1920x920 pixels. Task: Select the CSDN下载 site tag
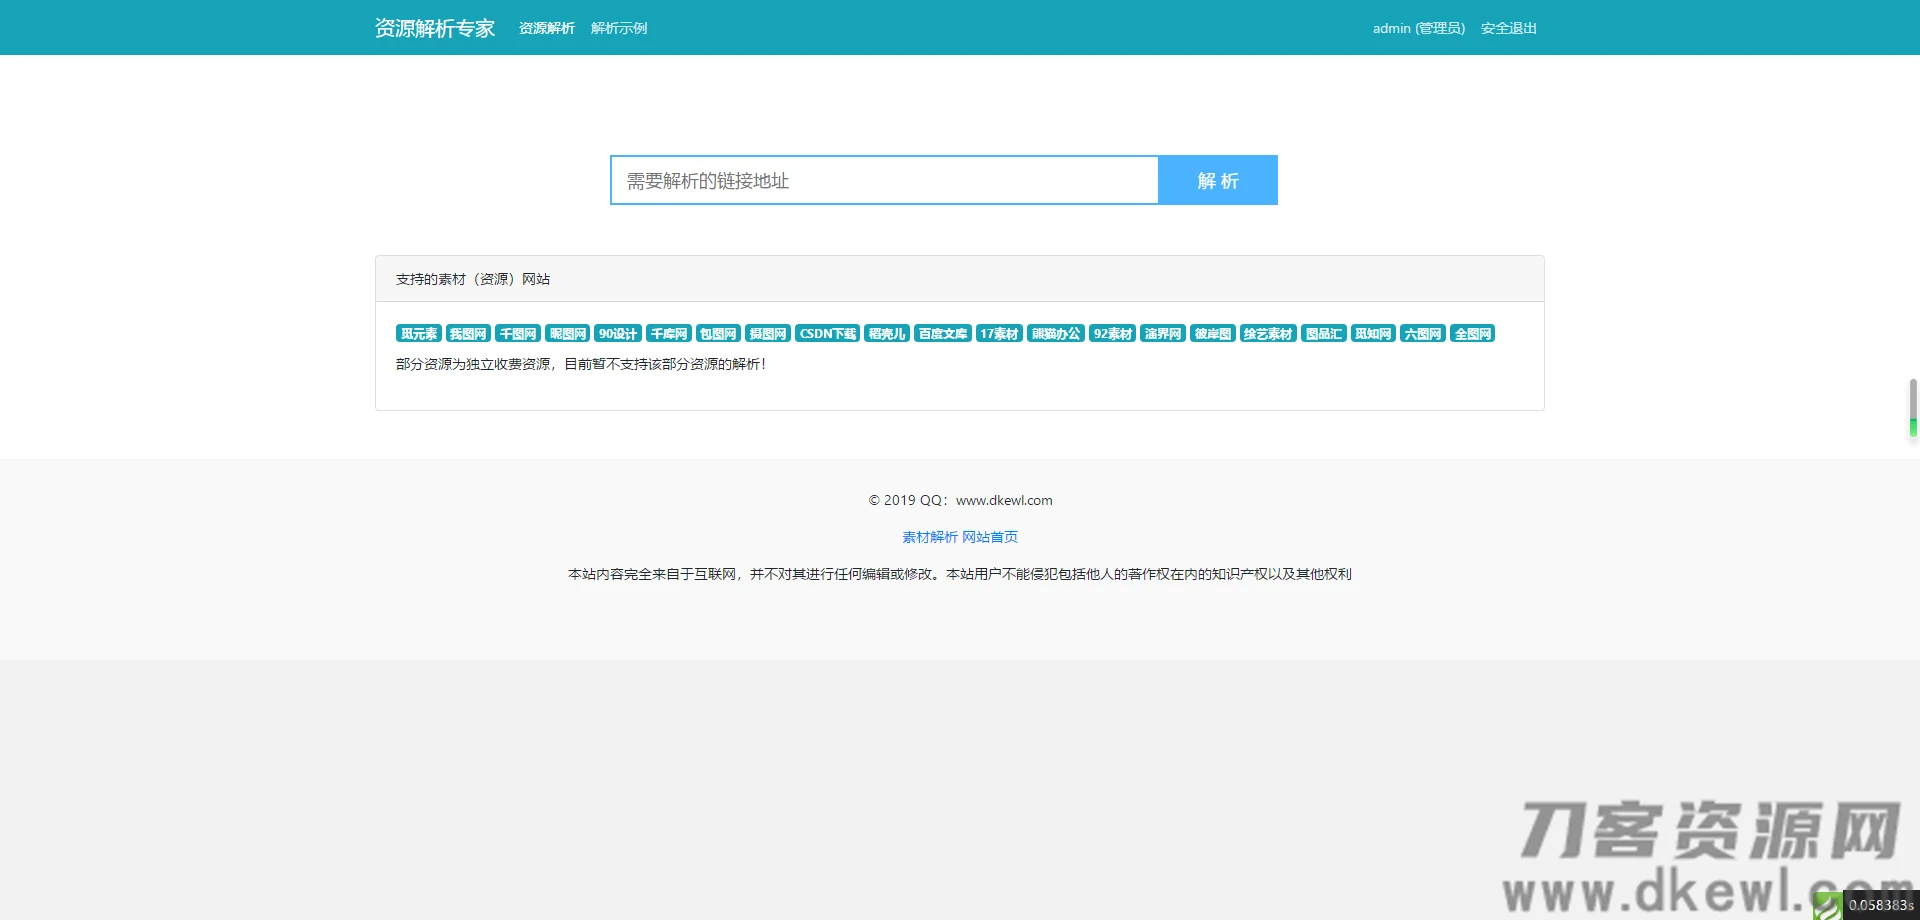click(x=827, y=333)
